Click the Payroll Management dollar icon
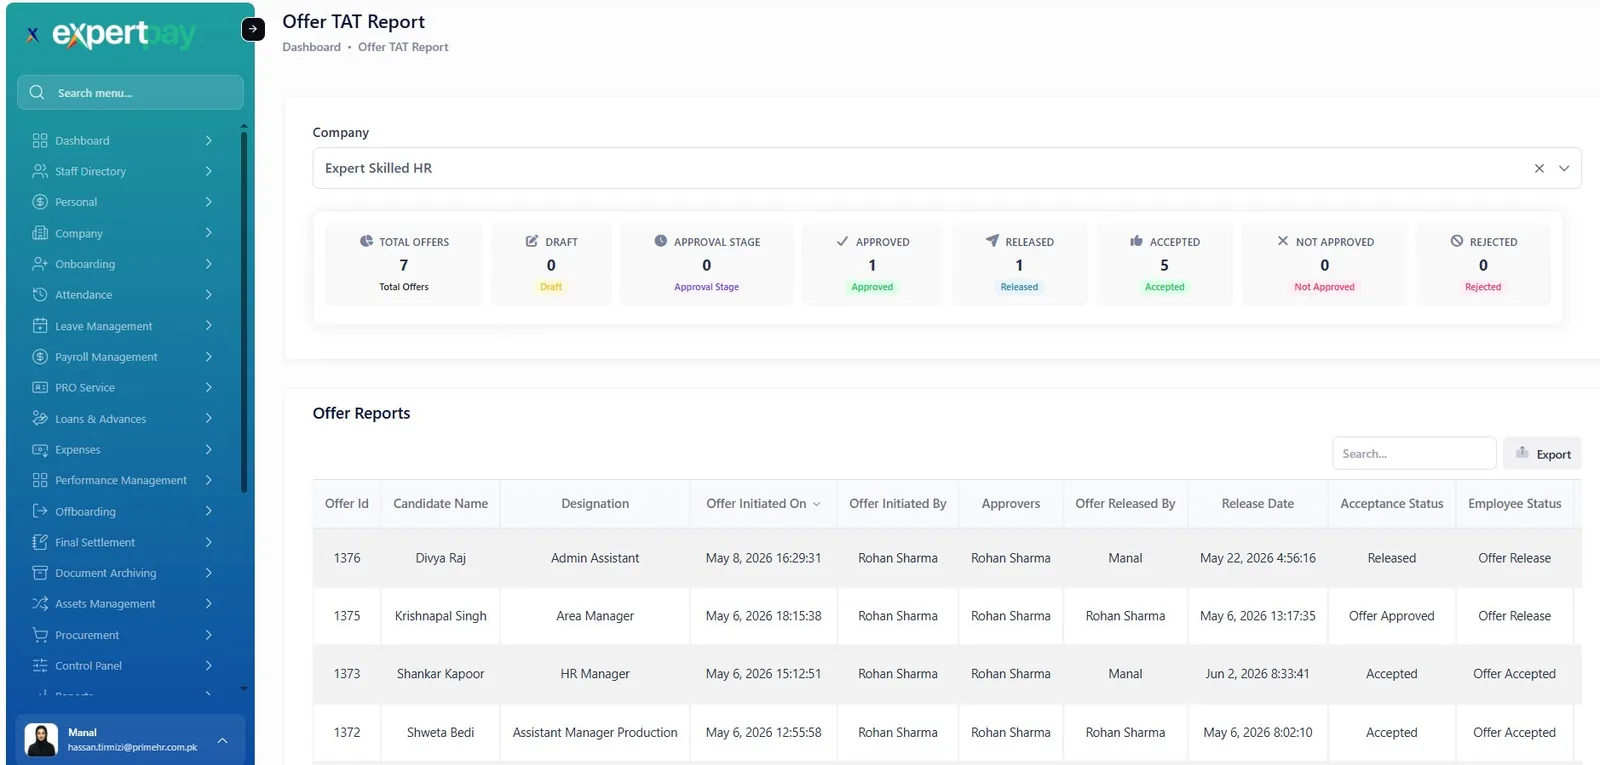1600x765 pixels. (40, 357)
